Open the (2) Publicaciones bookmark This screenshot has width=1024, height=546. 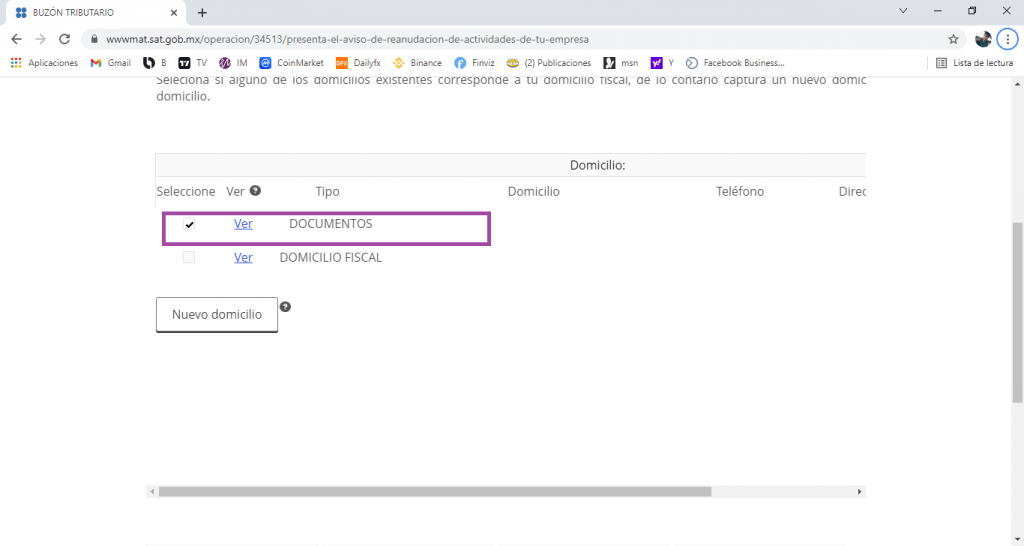coord(549,63)
